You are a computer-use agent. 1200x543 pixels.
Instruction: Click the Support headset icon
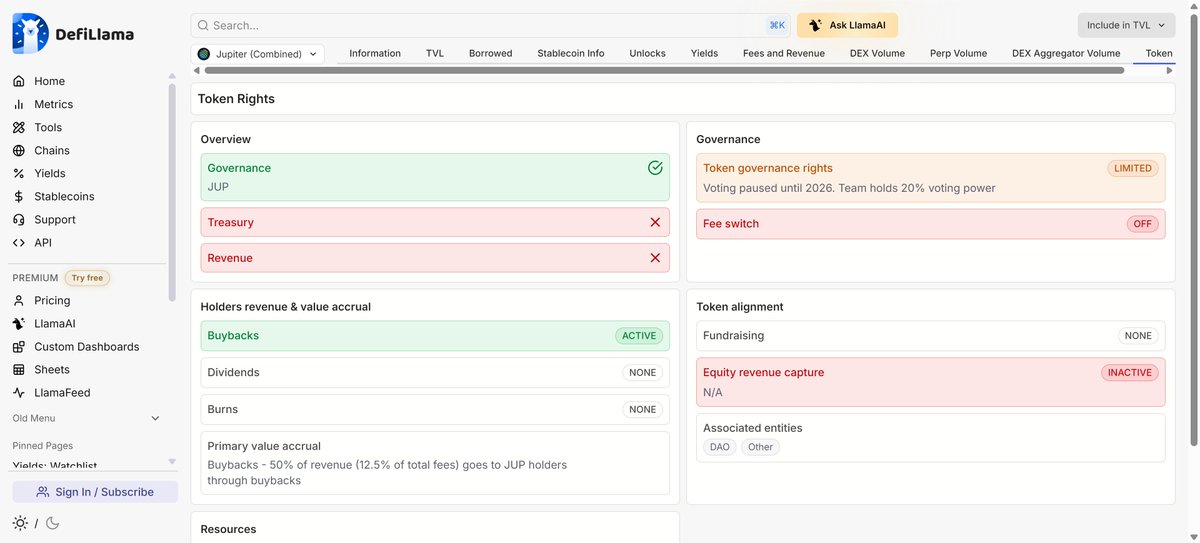[19, 219]
